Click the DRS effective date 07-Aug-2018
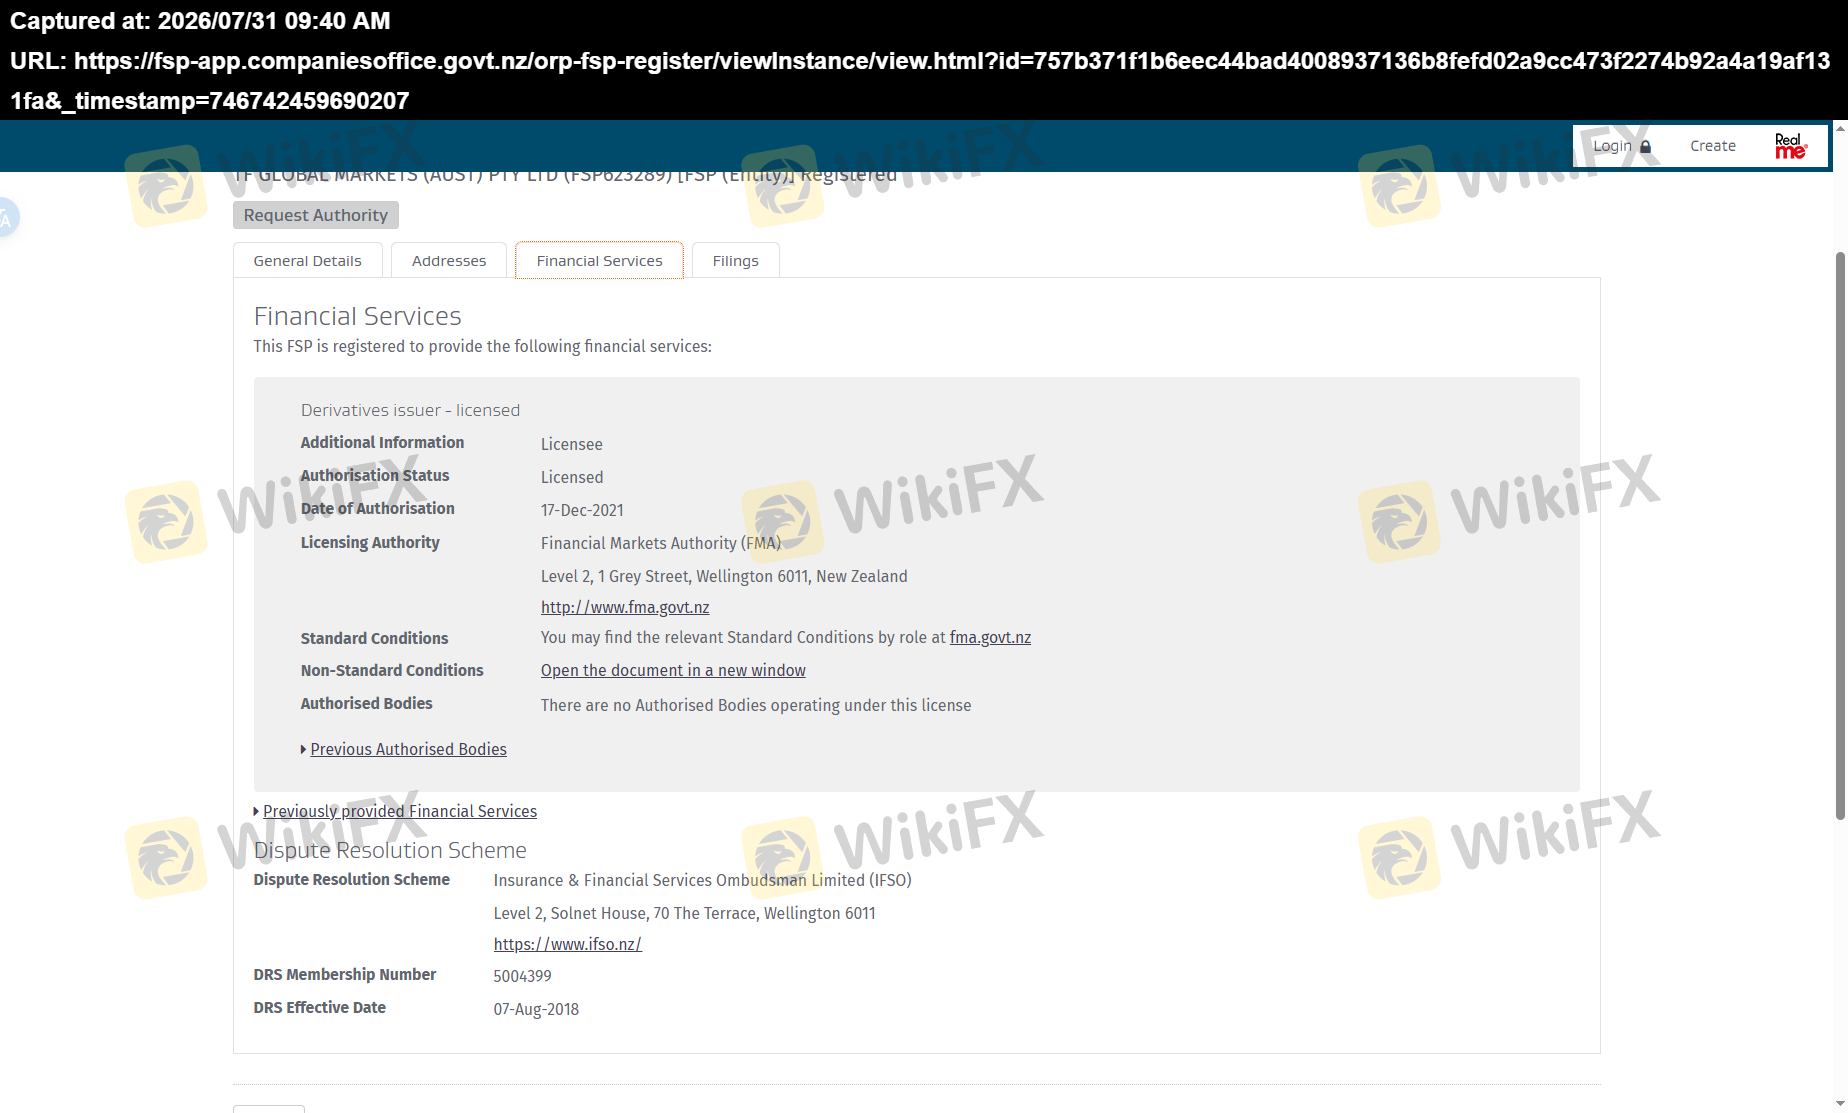The image size is (1848, 1113). click(x=536, y=1009)
